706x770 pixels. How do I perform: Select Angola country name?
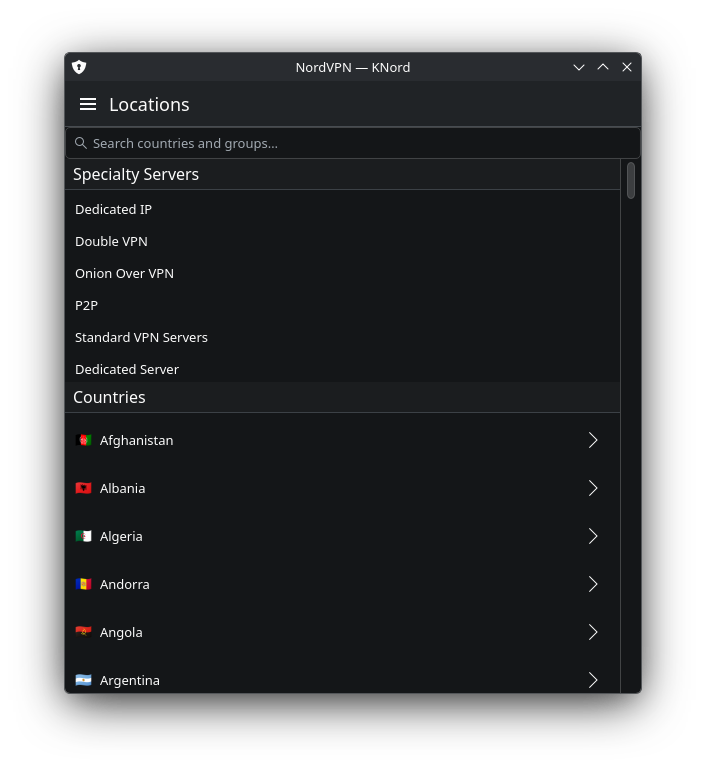point(121,632)
